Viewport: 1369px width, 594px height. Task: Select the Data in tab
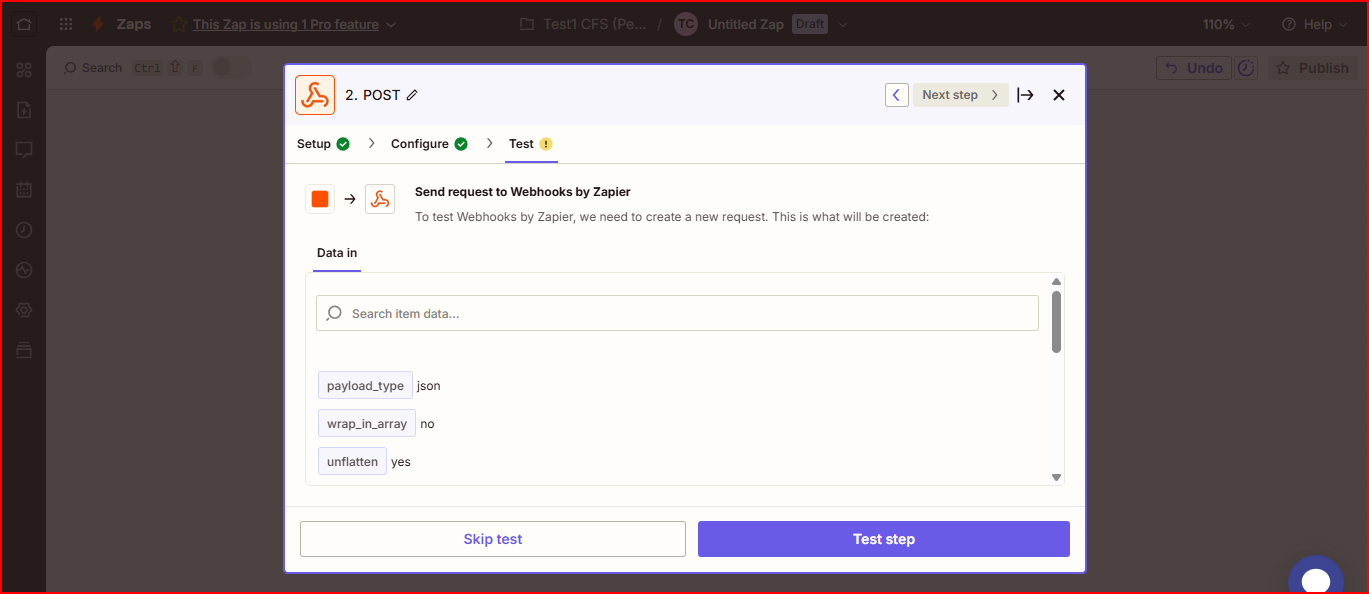pos(337,253)
